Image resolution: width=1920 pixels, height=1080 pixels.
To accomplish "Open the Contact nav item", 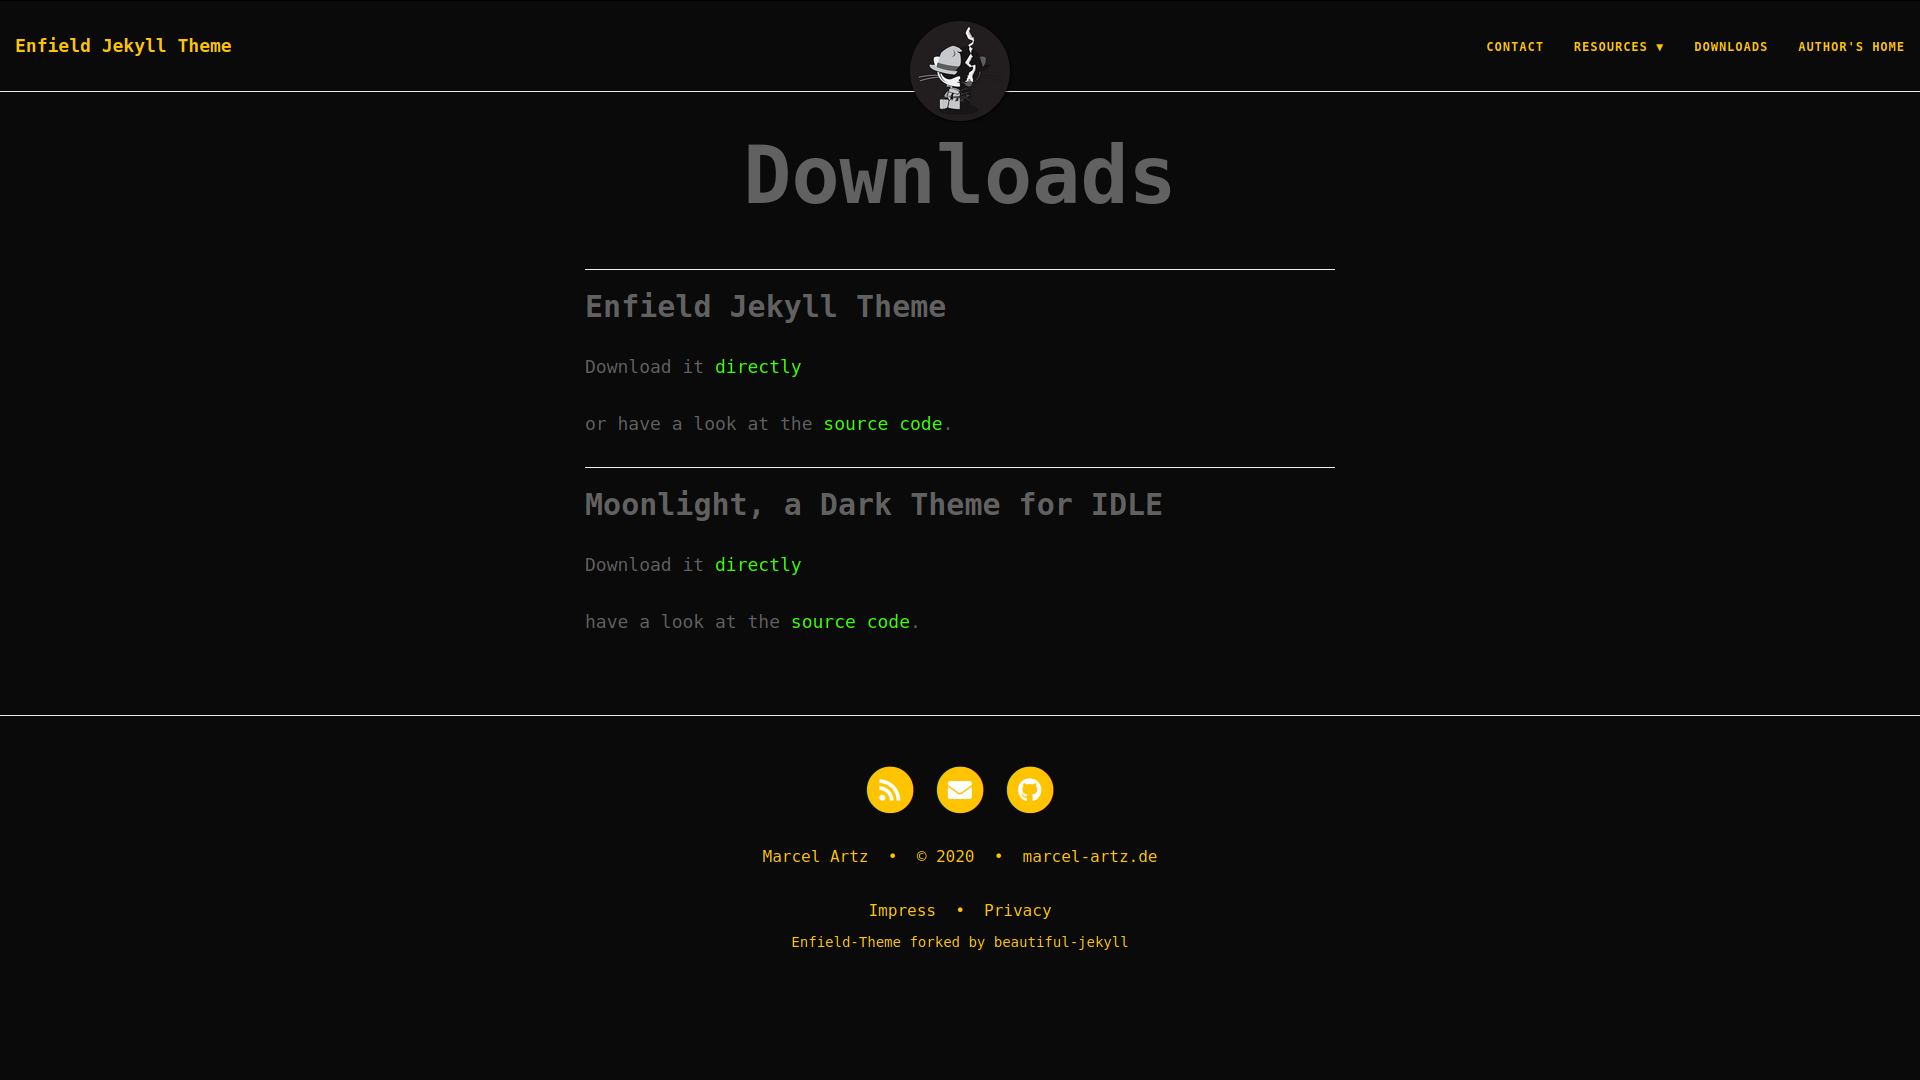I will [x=1514, y=47].
